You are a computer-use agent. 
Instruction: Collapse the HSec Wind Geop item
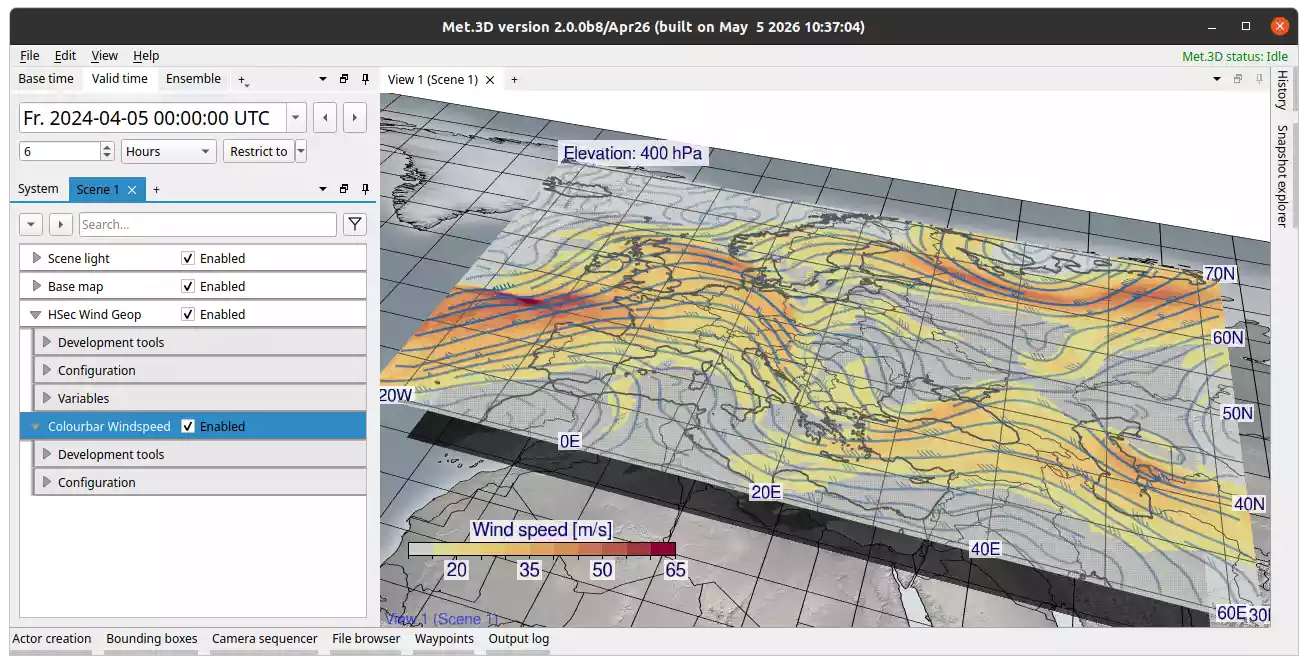(x=36, y=314)
